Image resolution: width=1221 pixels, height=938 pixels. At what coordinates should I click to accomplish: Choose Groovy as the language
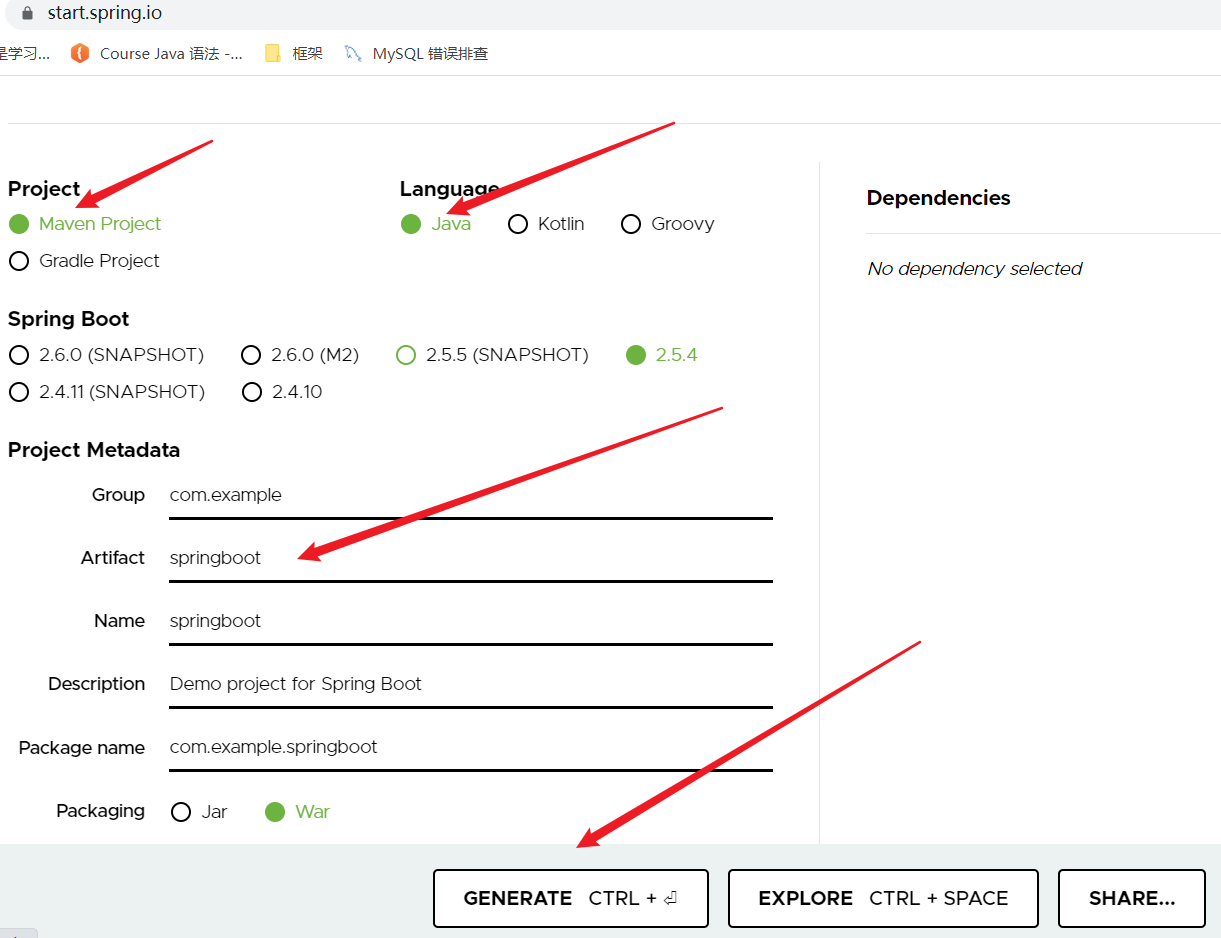pos(667,224)
